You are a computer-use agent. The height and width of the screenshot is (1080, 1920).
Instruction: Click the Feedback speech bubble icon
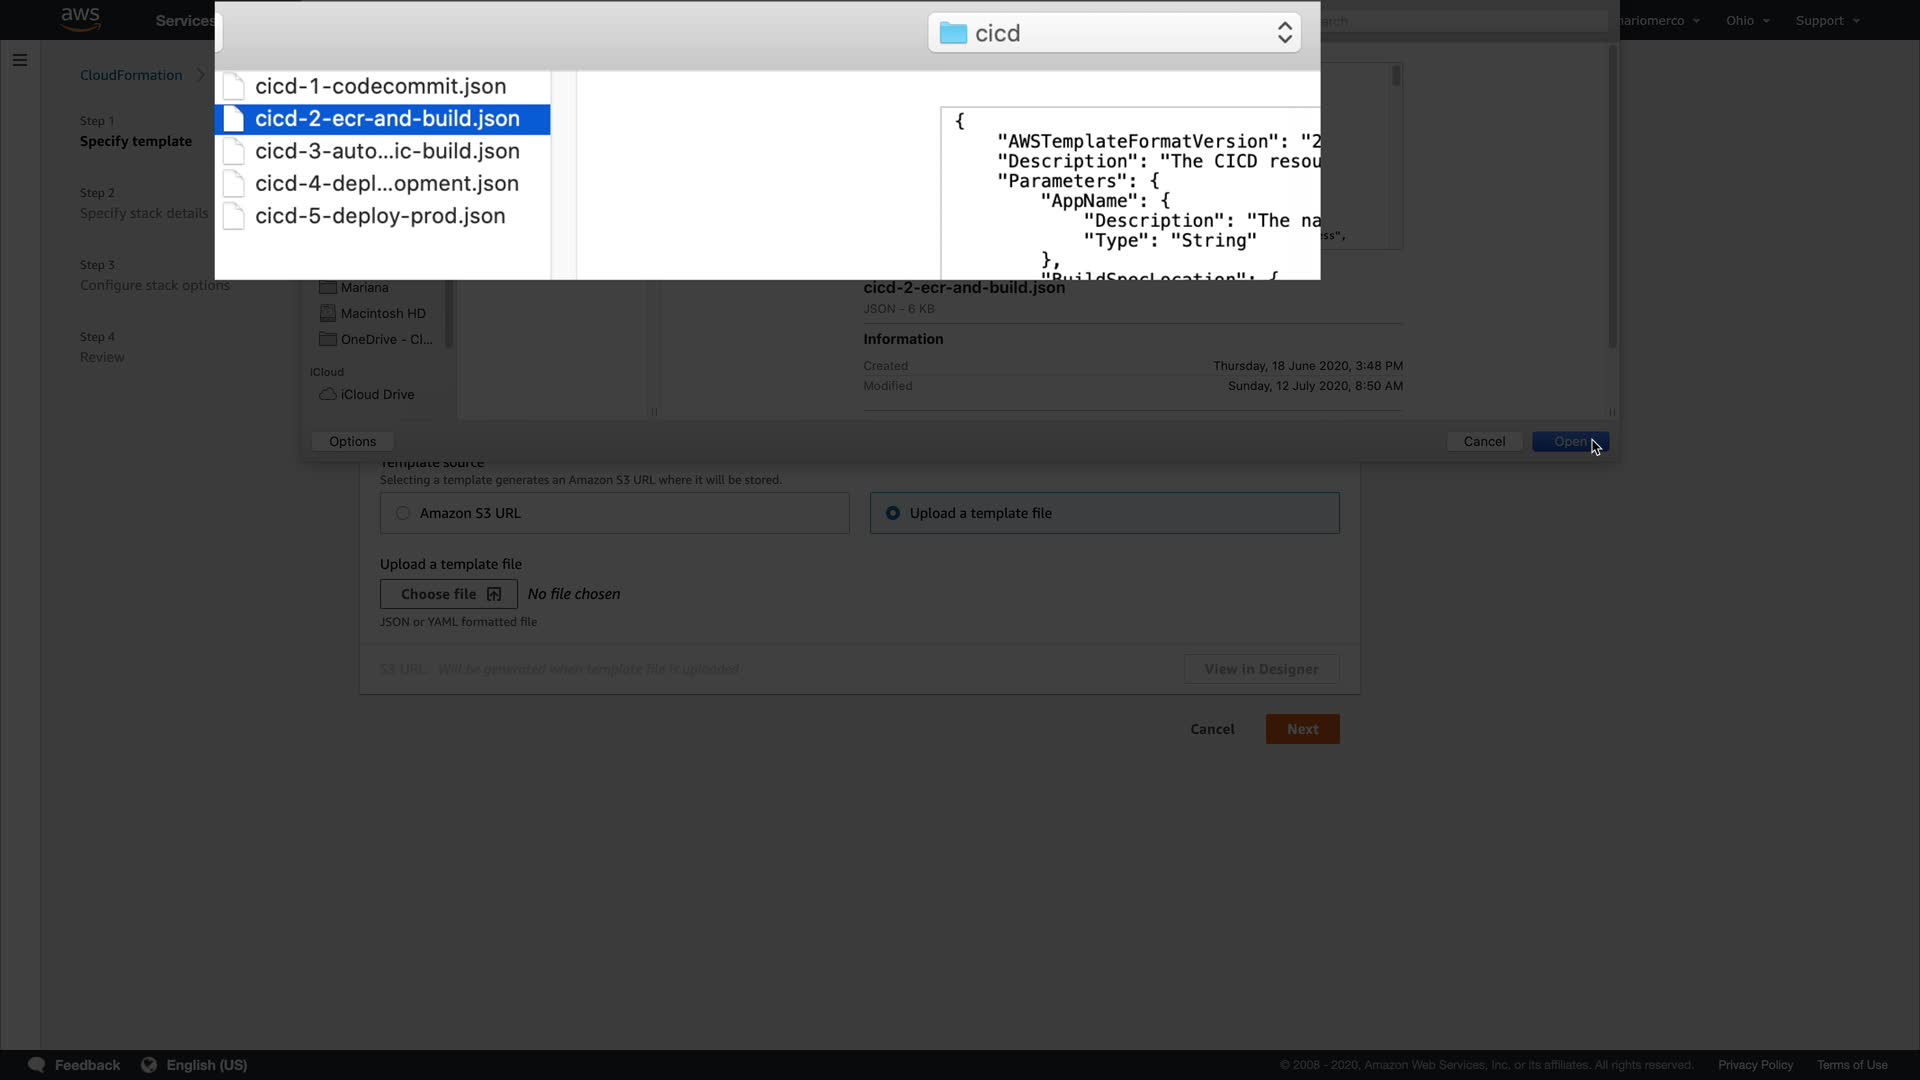[x=37, y=1065]
